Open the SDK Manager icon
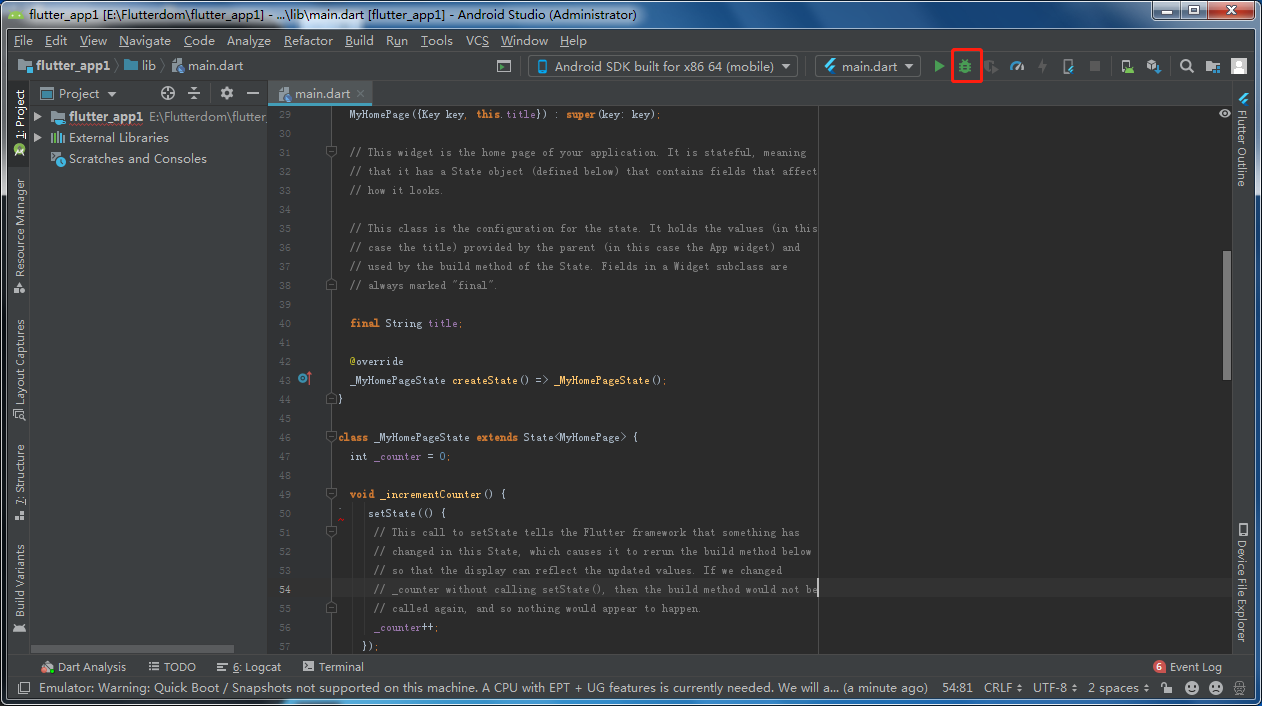 (x=1153, y=66)
